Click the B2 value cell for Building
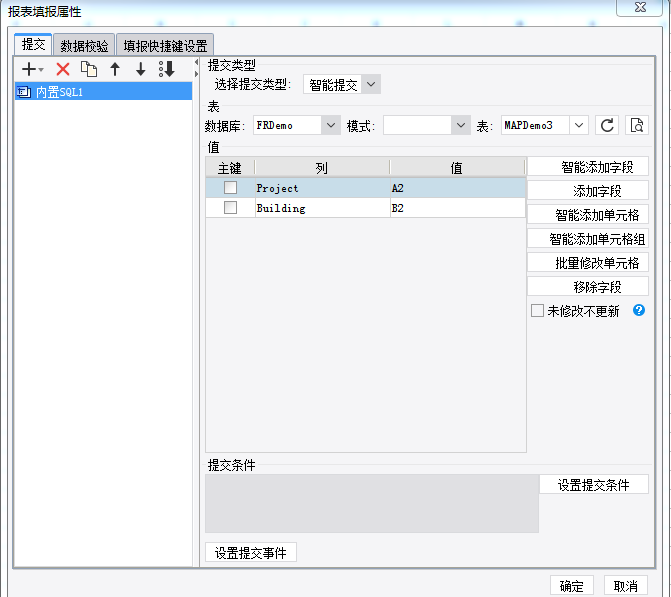 coord(456,208)
